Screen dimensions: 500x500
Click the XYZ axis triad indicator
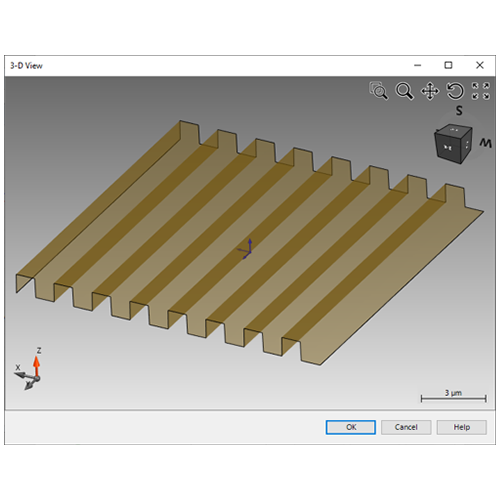[x=28, y=369]
